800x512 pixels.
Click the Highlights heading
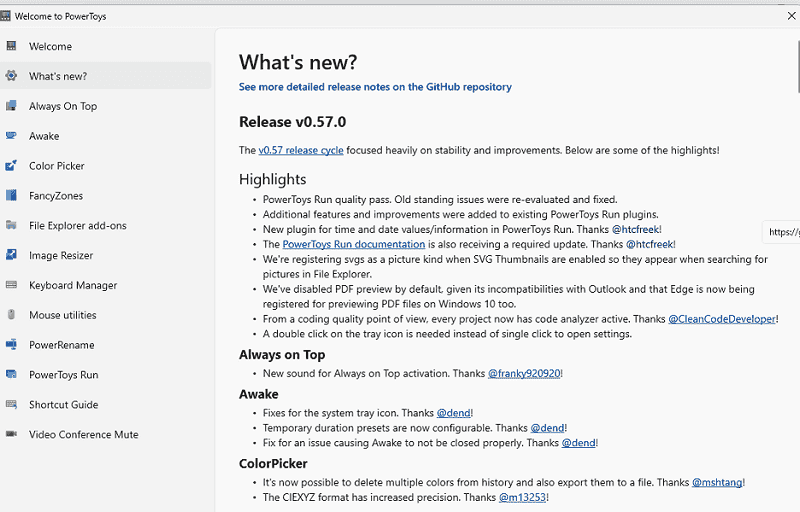click(272, 179)
